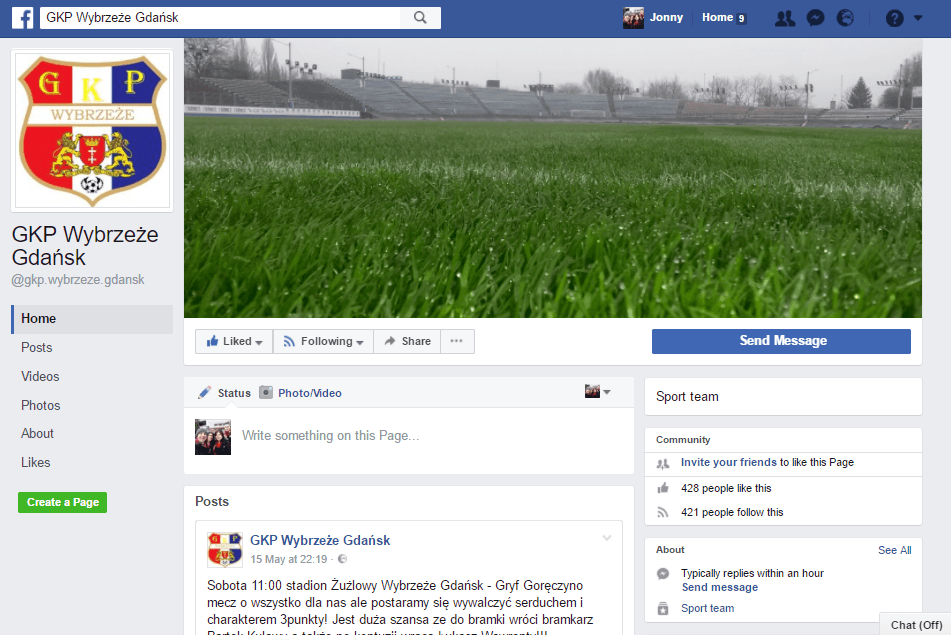Click the Messenger icon by Typically replies
This screenshot has width=951, height=635.
tap(663, 574)
